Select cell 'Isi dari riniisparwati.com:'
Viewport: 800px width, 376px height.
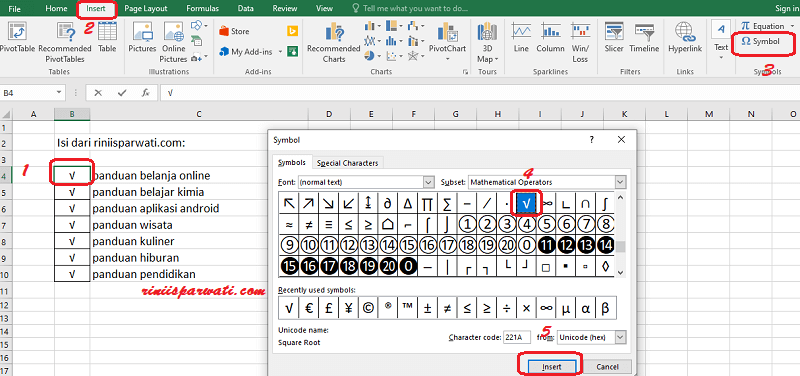122,143
